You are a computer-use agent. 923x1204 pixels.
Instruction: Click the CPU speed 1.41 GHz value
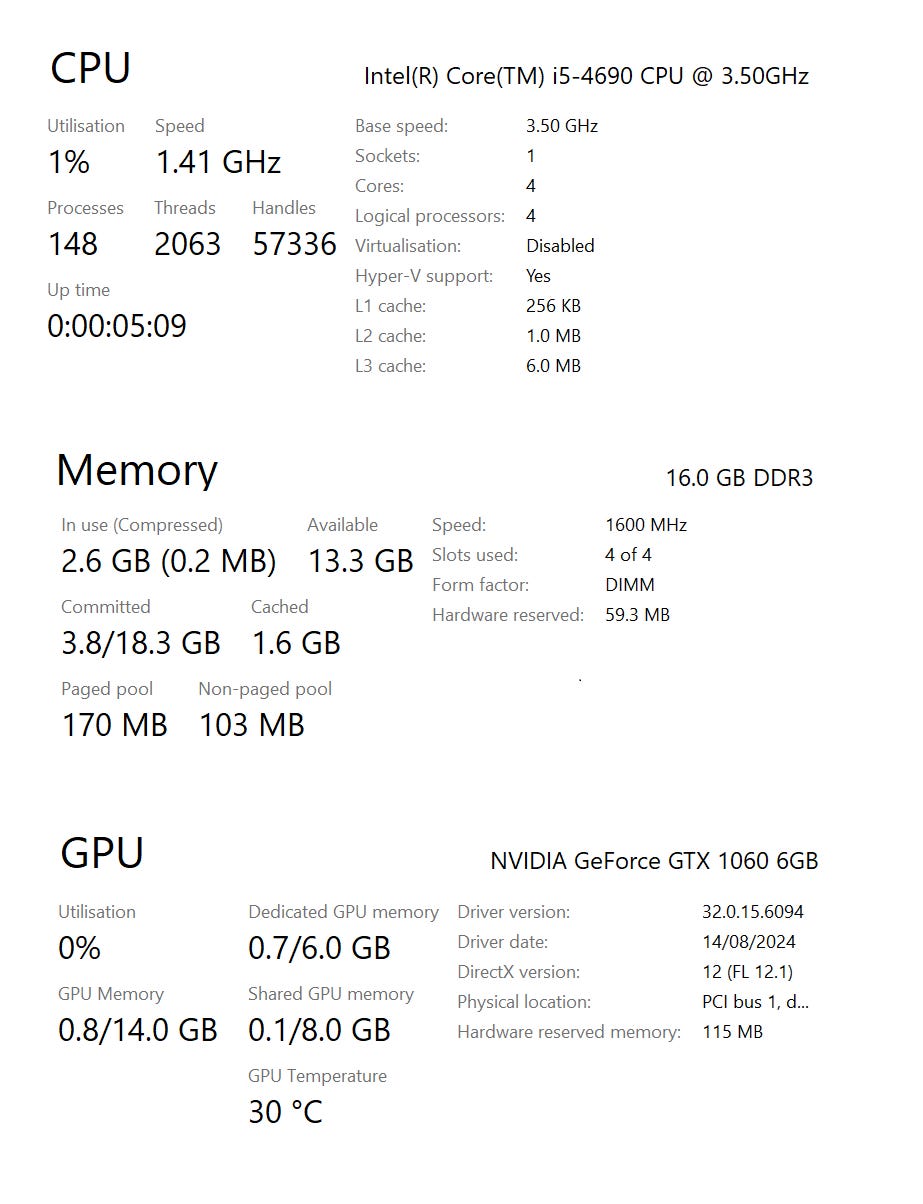pyautogui.click(x=218, y=162)
